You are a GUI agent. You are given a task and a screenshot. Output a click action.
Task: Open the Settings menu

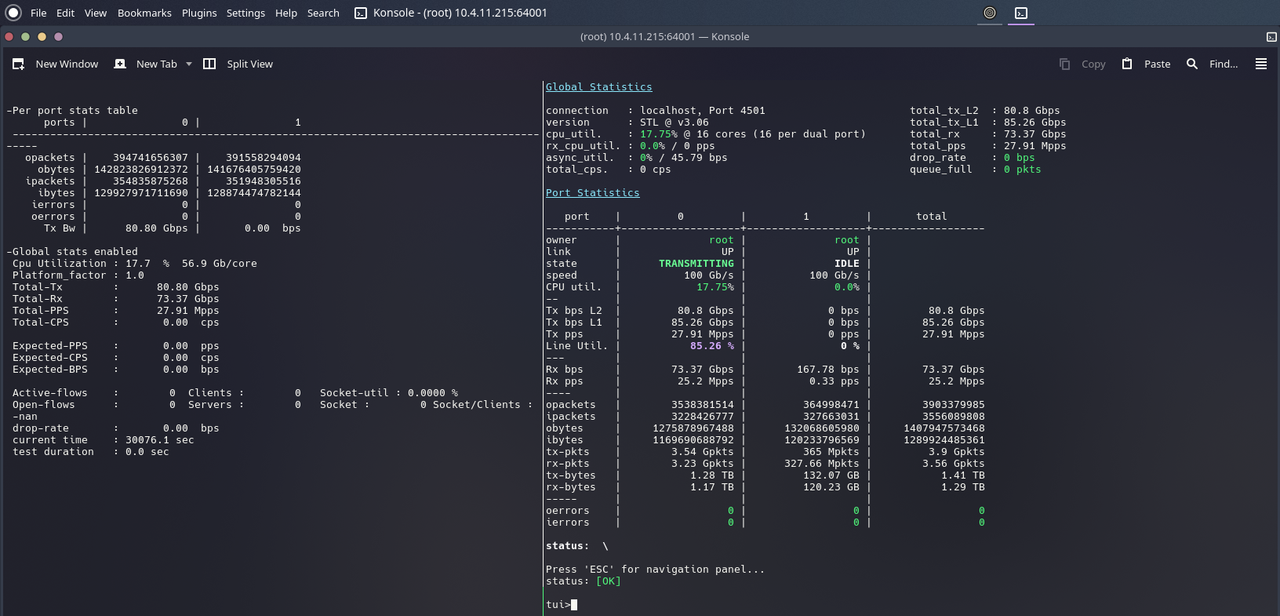coord(245,13)
